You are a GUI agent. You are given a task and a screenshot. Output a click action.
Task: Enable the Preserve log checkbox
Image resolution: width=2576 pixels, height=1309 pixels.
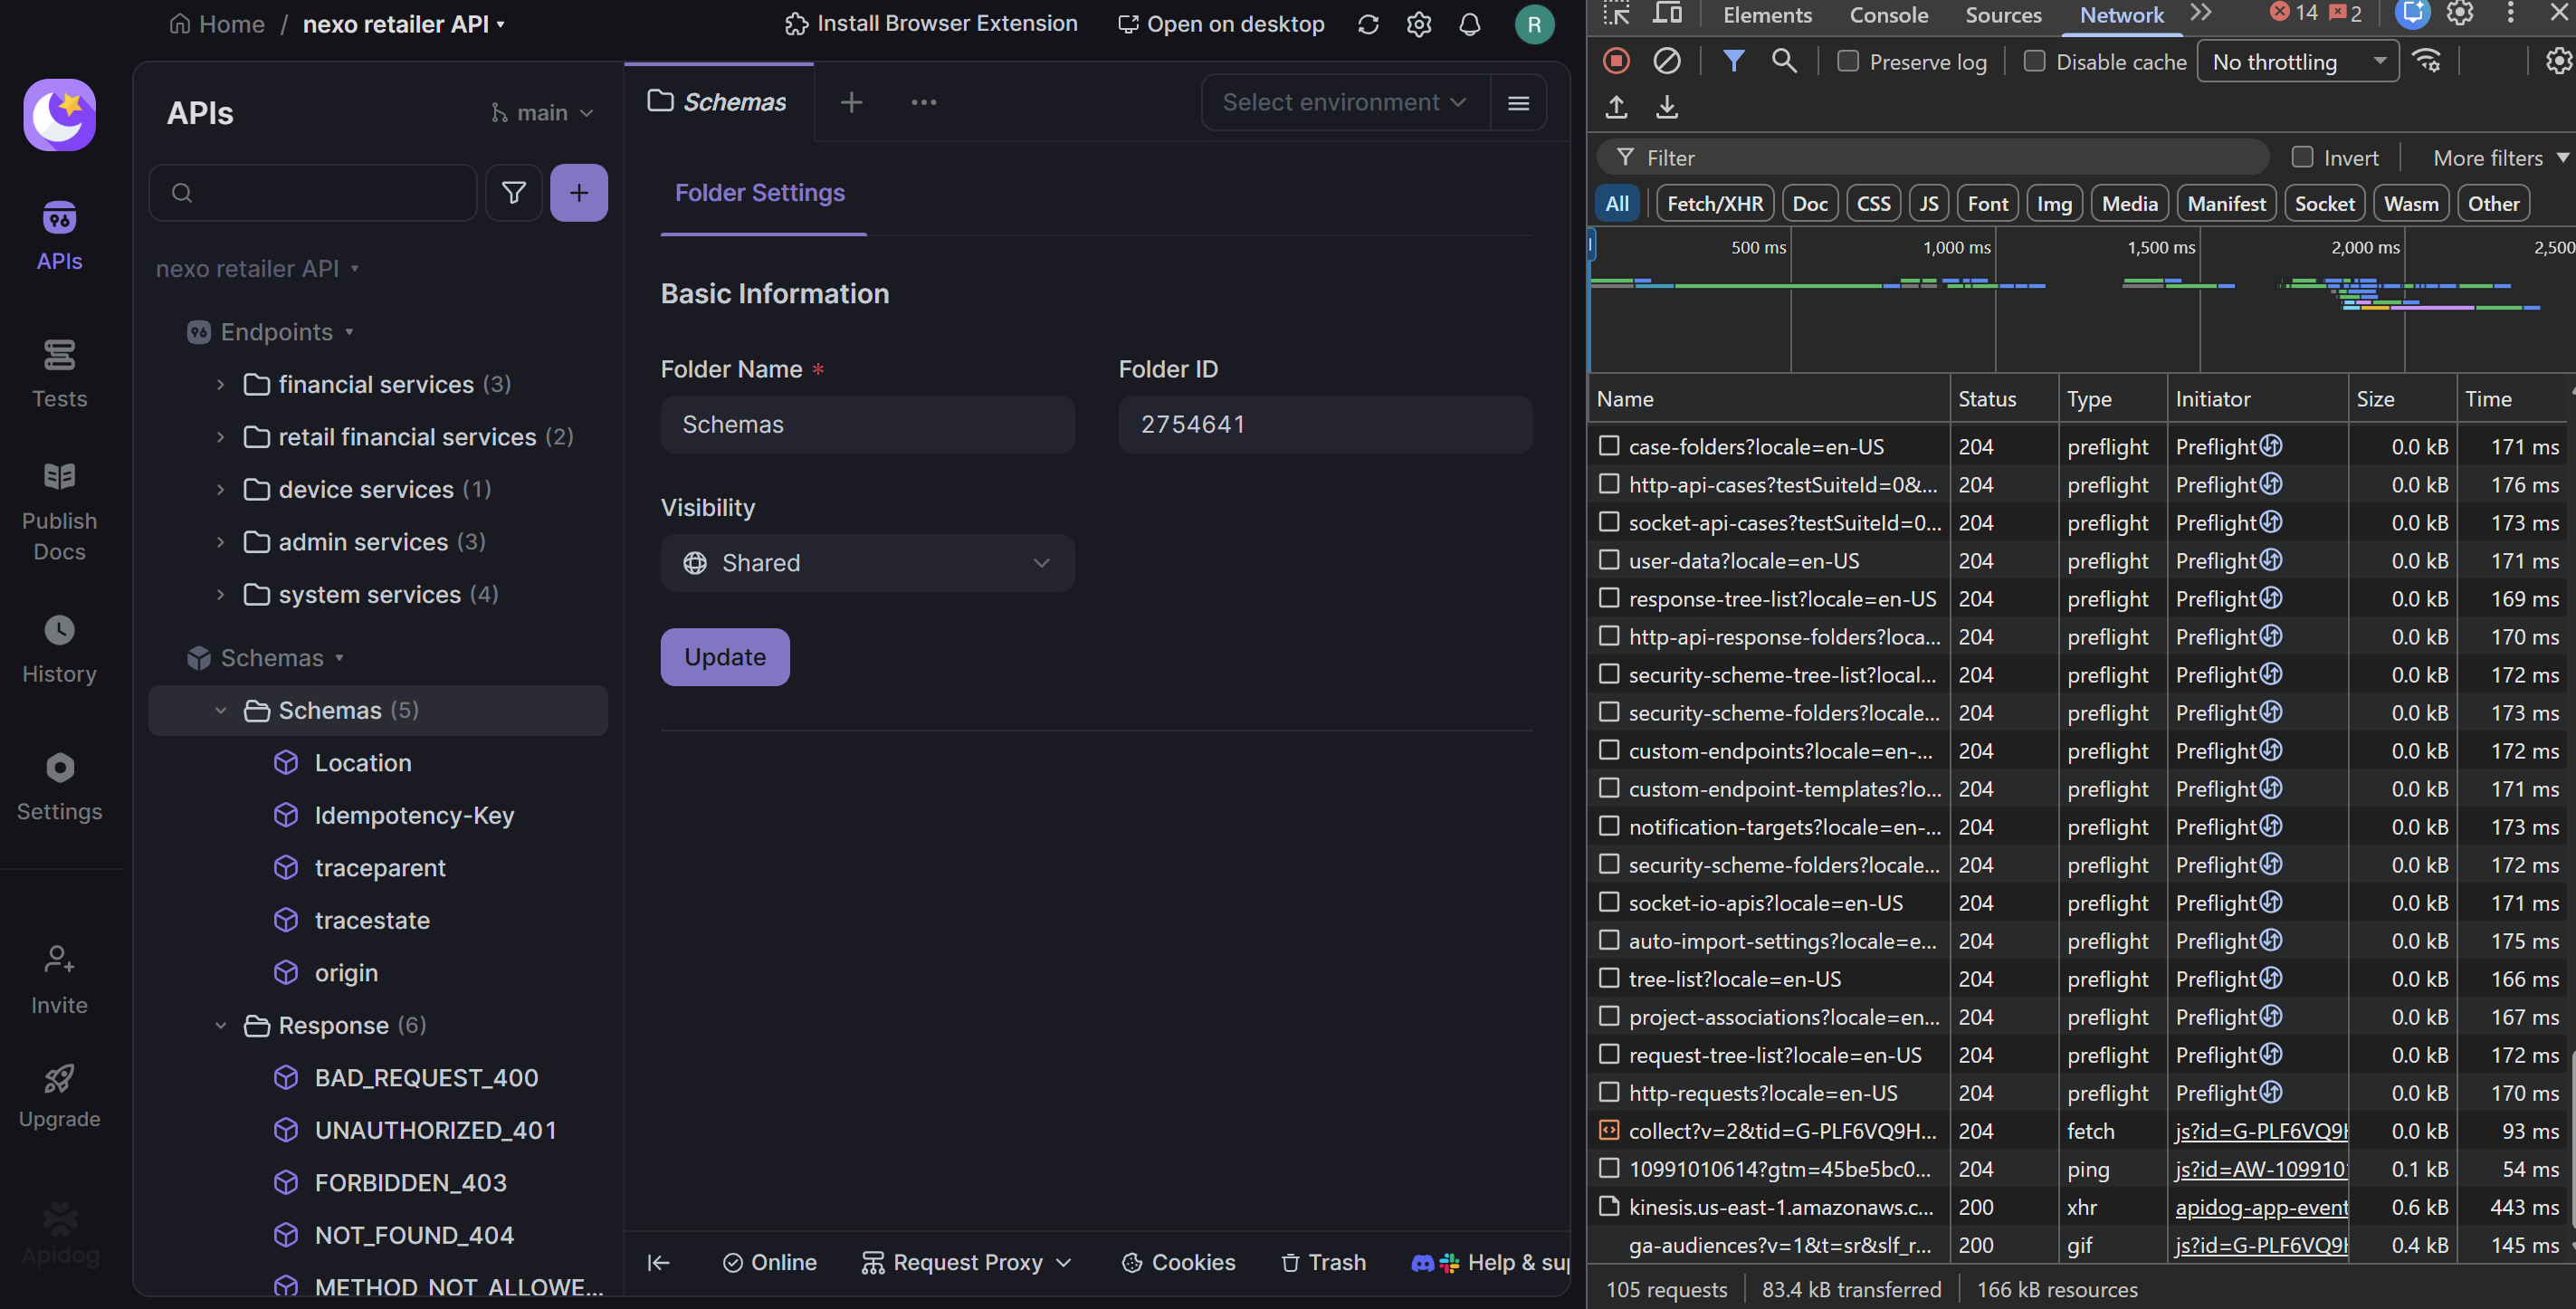click(x=1848, y=62)
